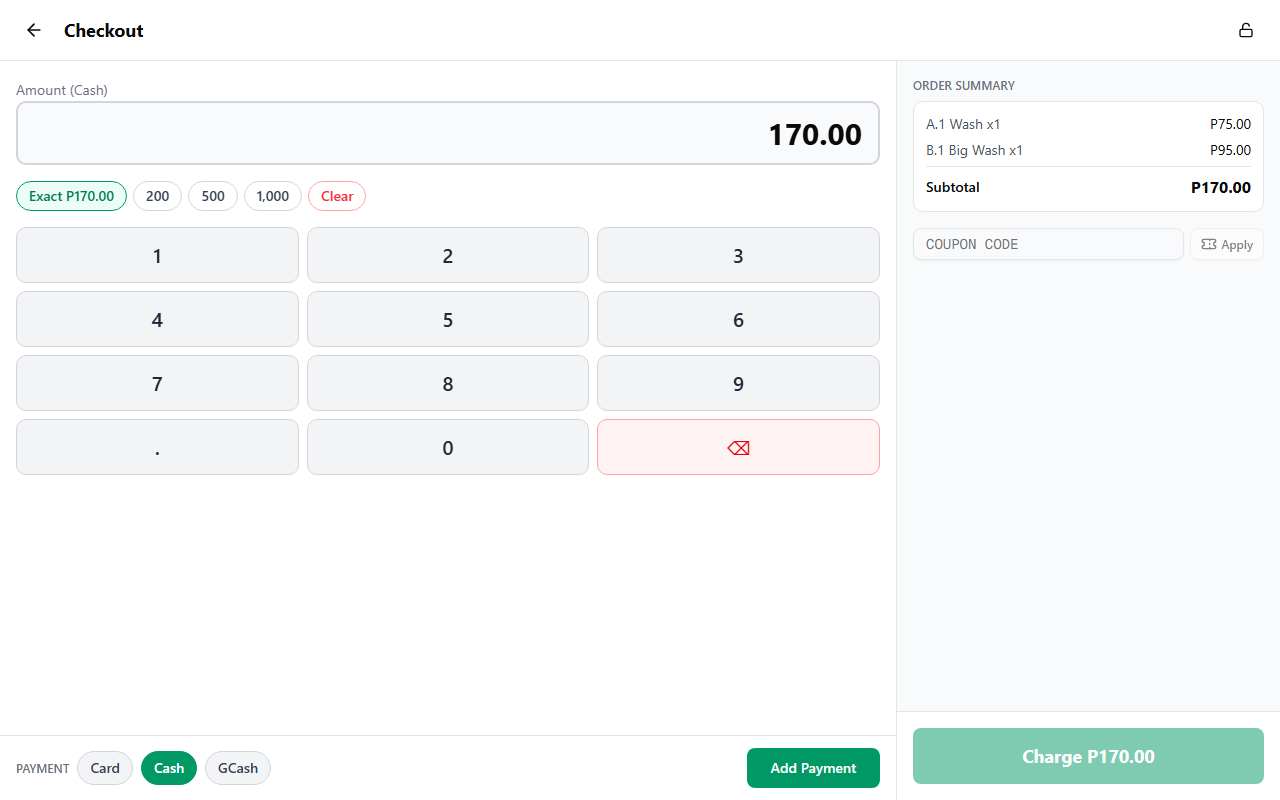Select Cash payment method
Image resolution: width=1280 pixels, height=800 pixels.
[x=169, y=768]
